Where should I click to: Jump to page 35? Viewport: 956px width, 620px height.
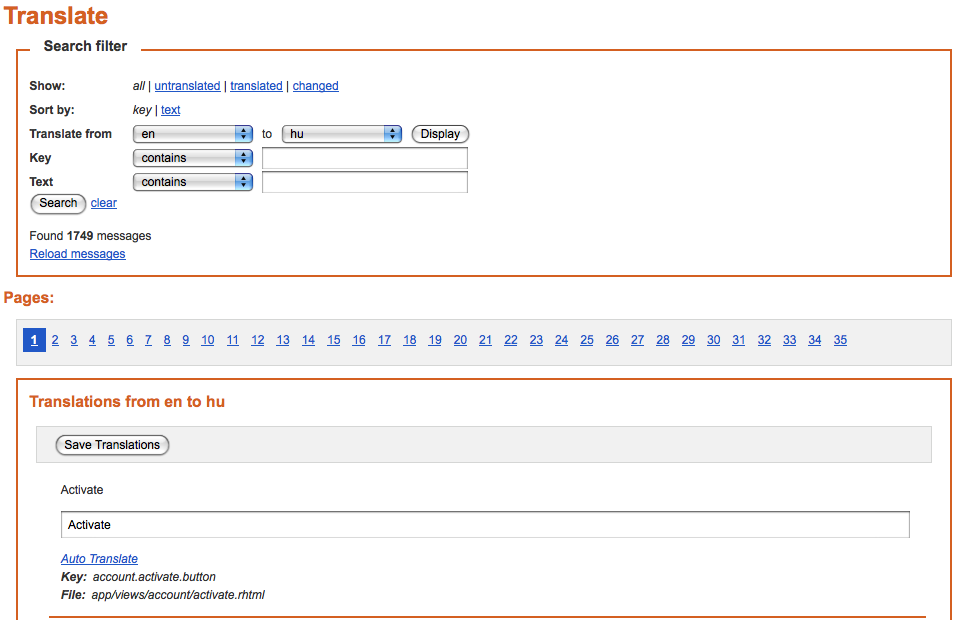(x=840, y=340)
